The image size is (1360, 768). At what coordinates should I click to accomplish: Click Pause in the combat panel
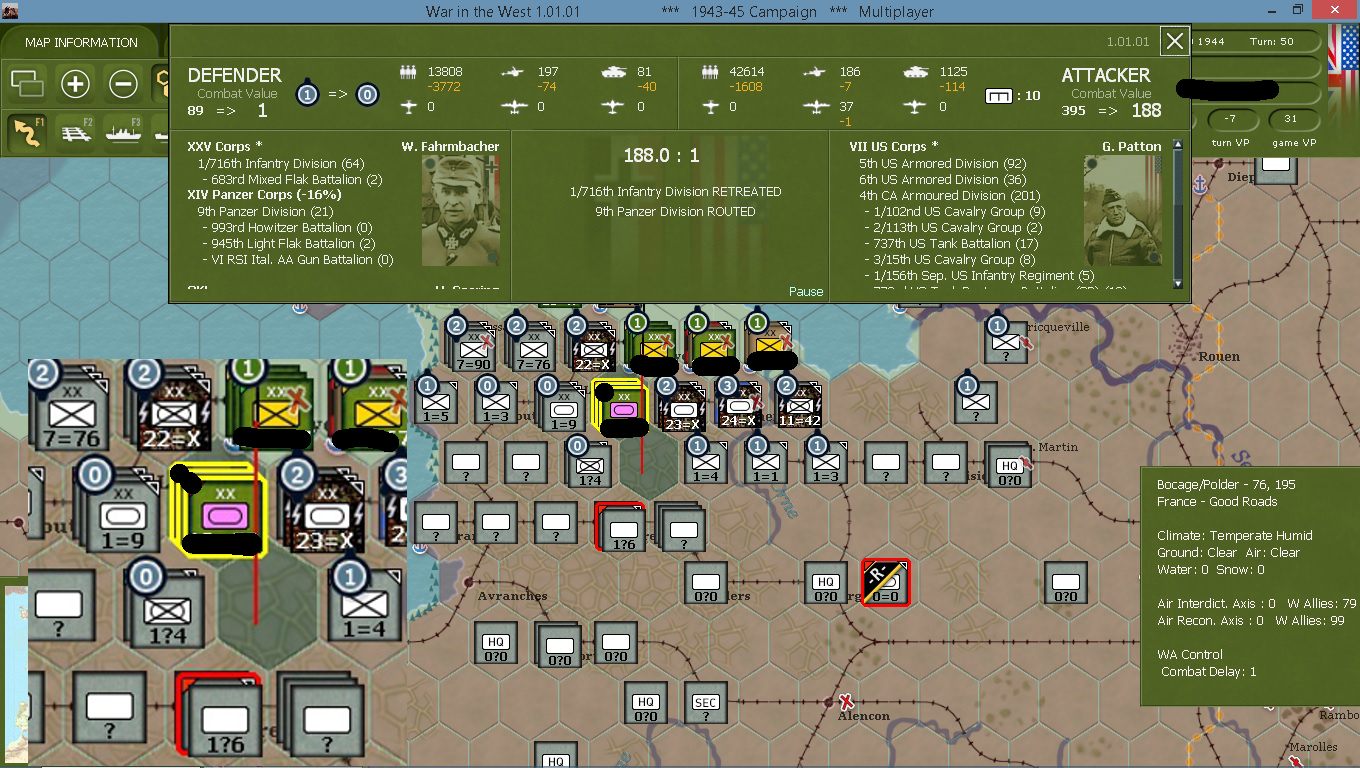point(805,292)
